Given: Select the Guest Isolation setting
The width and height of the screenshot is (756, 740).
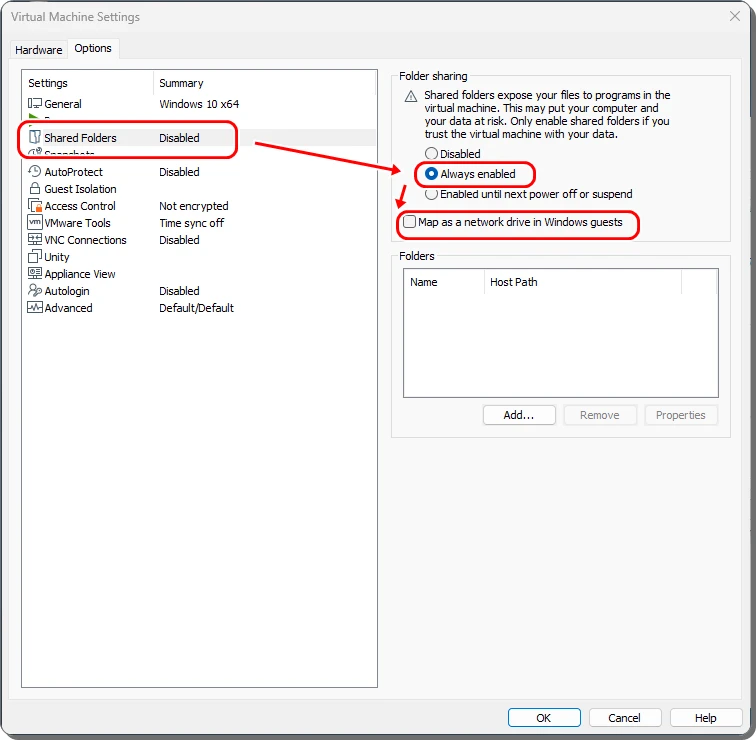Looking at the screenshot, I should (x=81, y=189).
